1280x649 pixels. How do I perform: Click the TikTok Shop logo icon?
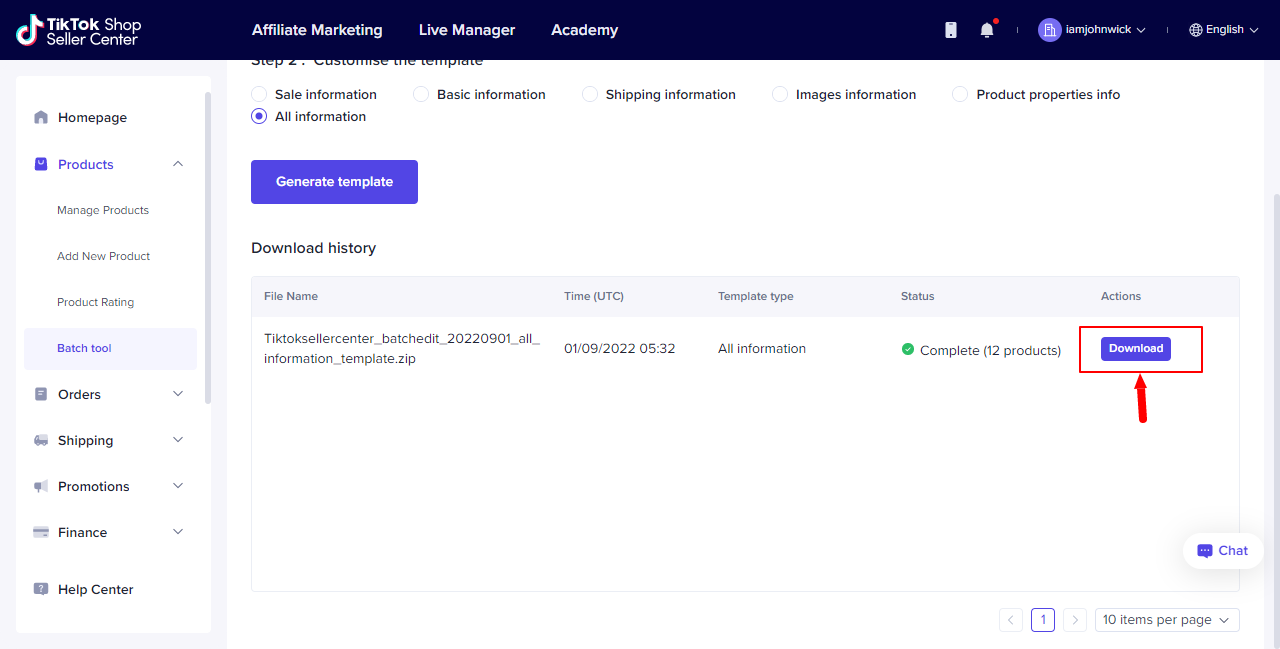point(29,30)
